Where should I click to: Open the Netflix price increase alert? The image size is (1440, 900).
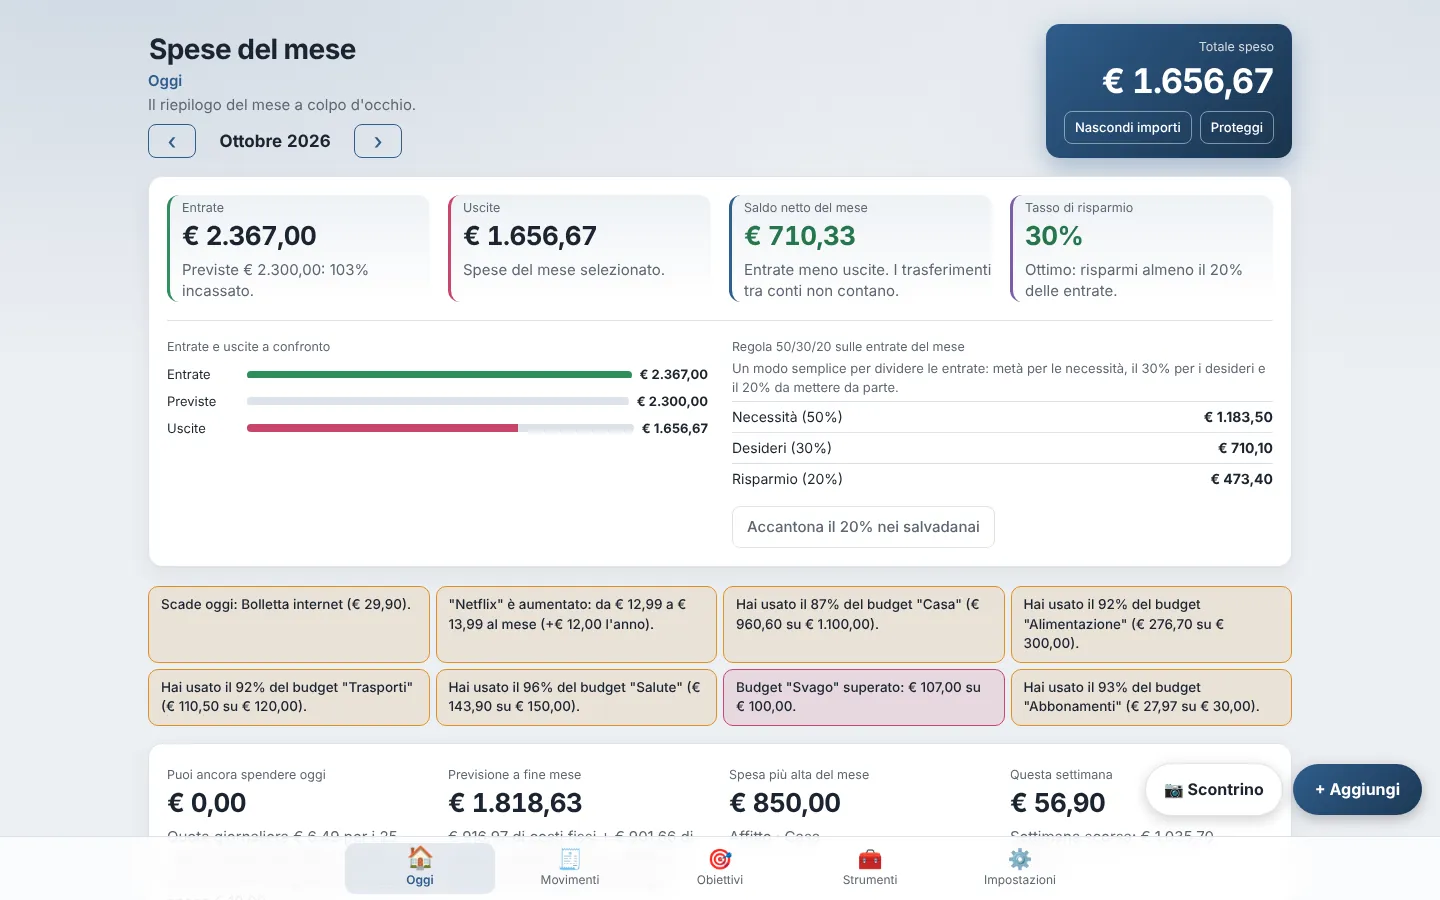tap(576, 624)
